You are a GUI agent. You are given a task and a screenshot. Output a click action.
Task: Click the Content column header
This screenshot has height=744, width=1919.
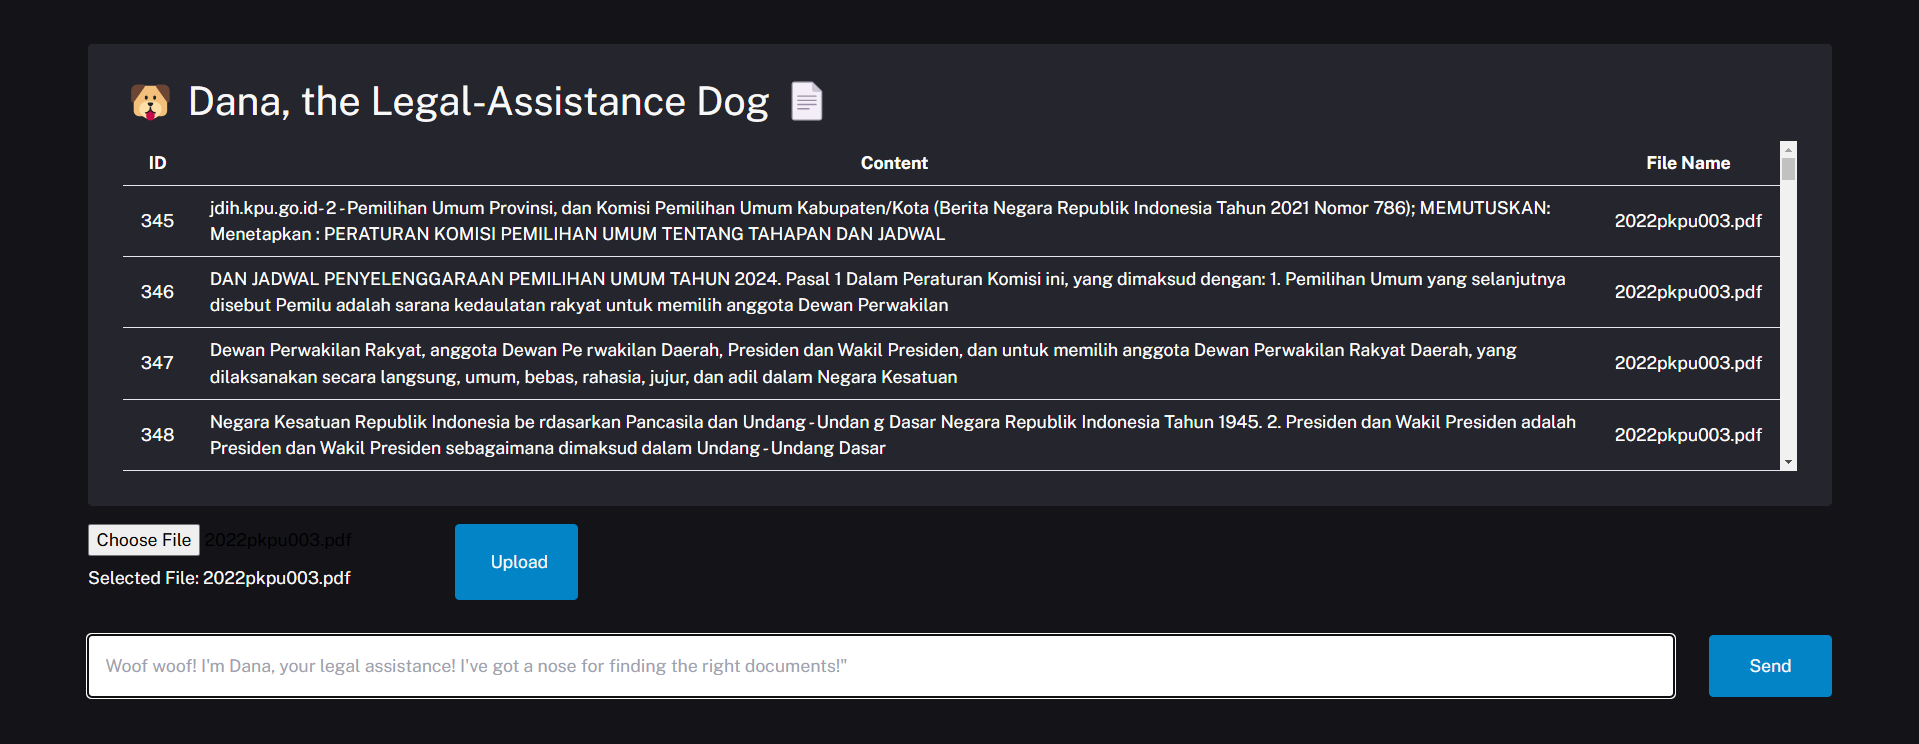pyautogui.click(x=894, y=163)
